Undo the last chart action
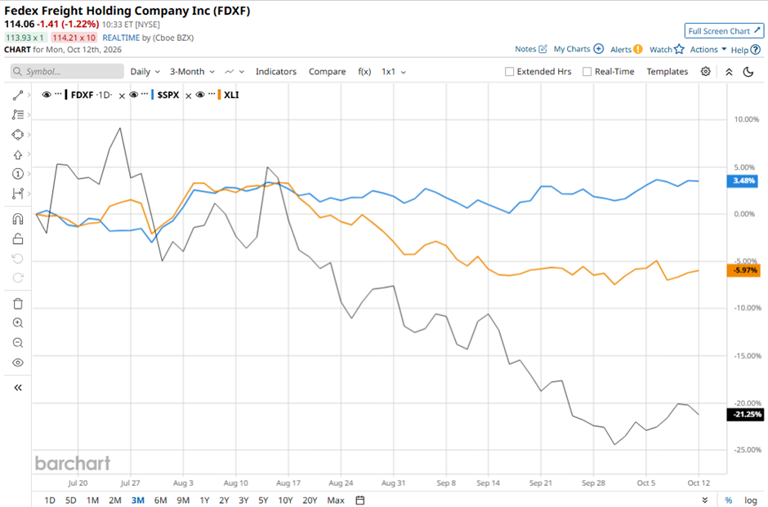 tap(18, 258)
